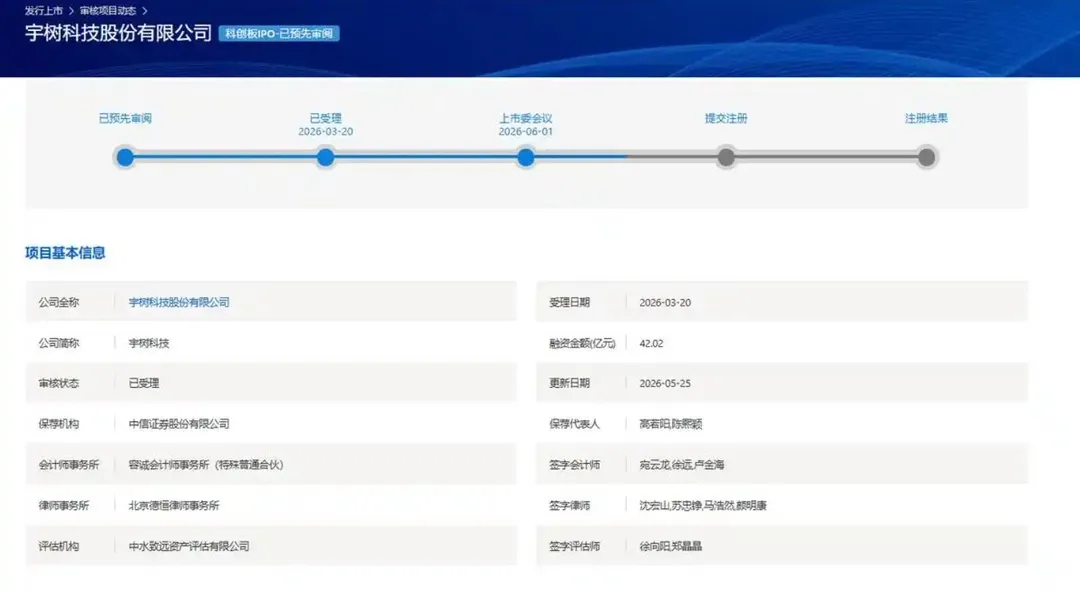The image size is (1080, 592).
Task: Select the 已受理 value in the 审核状态 row
Action: [144, 383]
